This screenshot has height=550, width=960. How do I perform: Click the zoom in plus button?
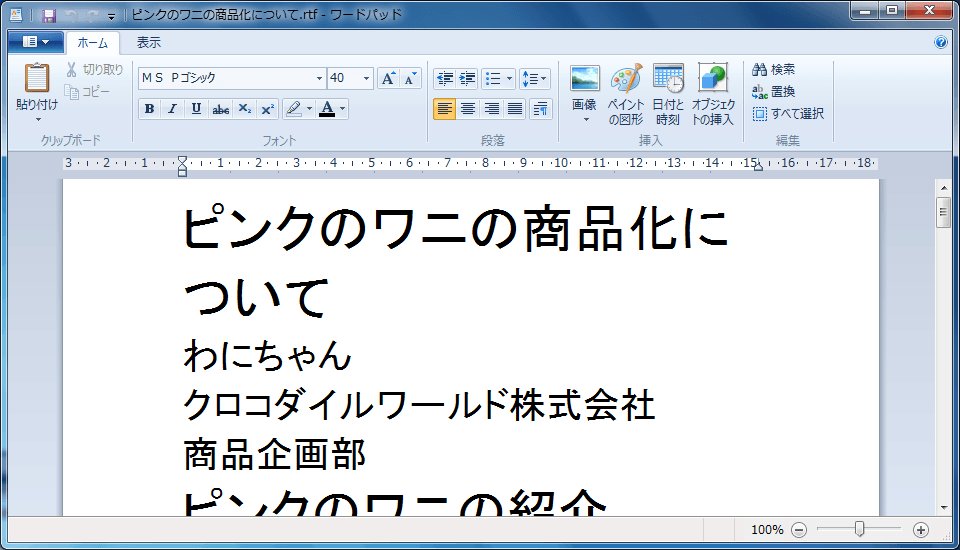(x=921, y=530)
